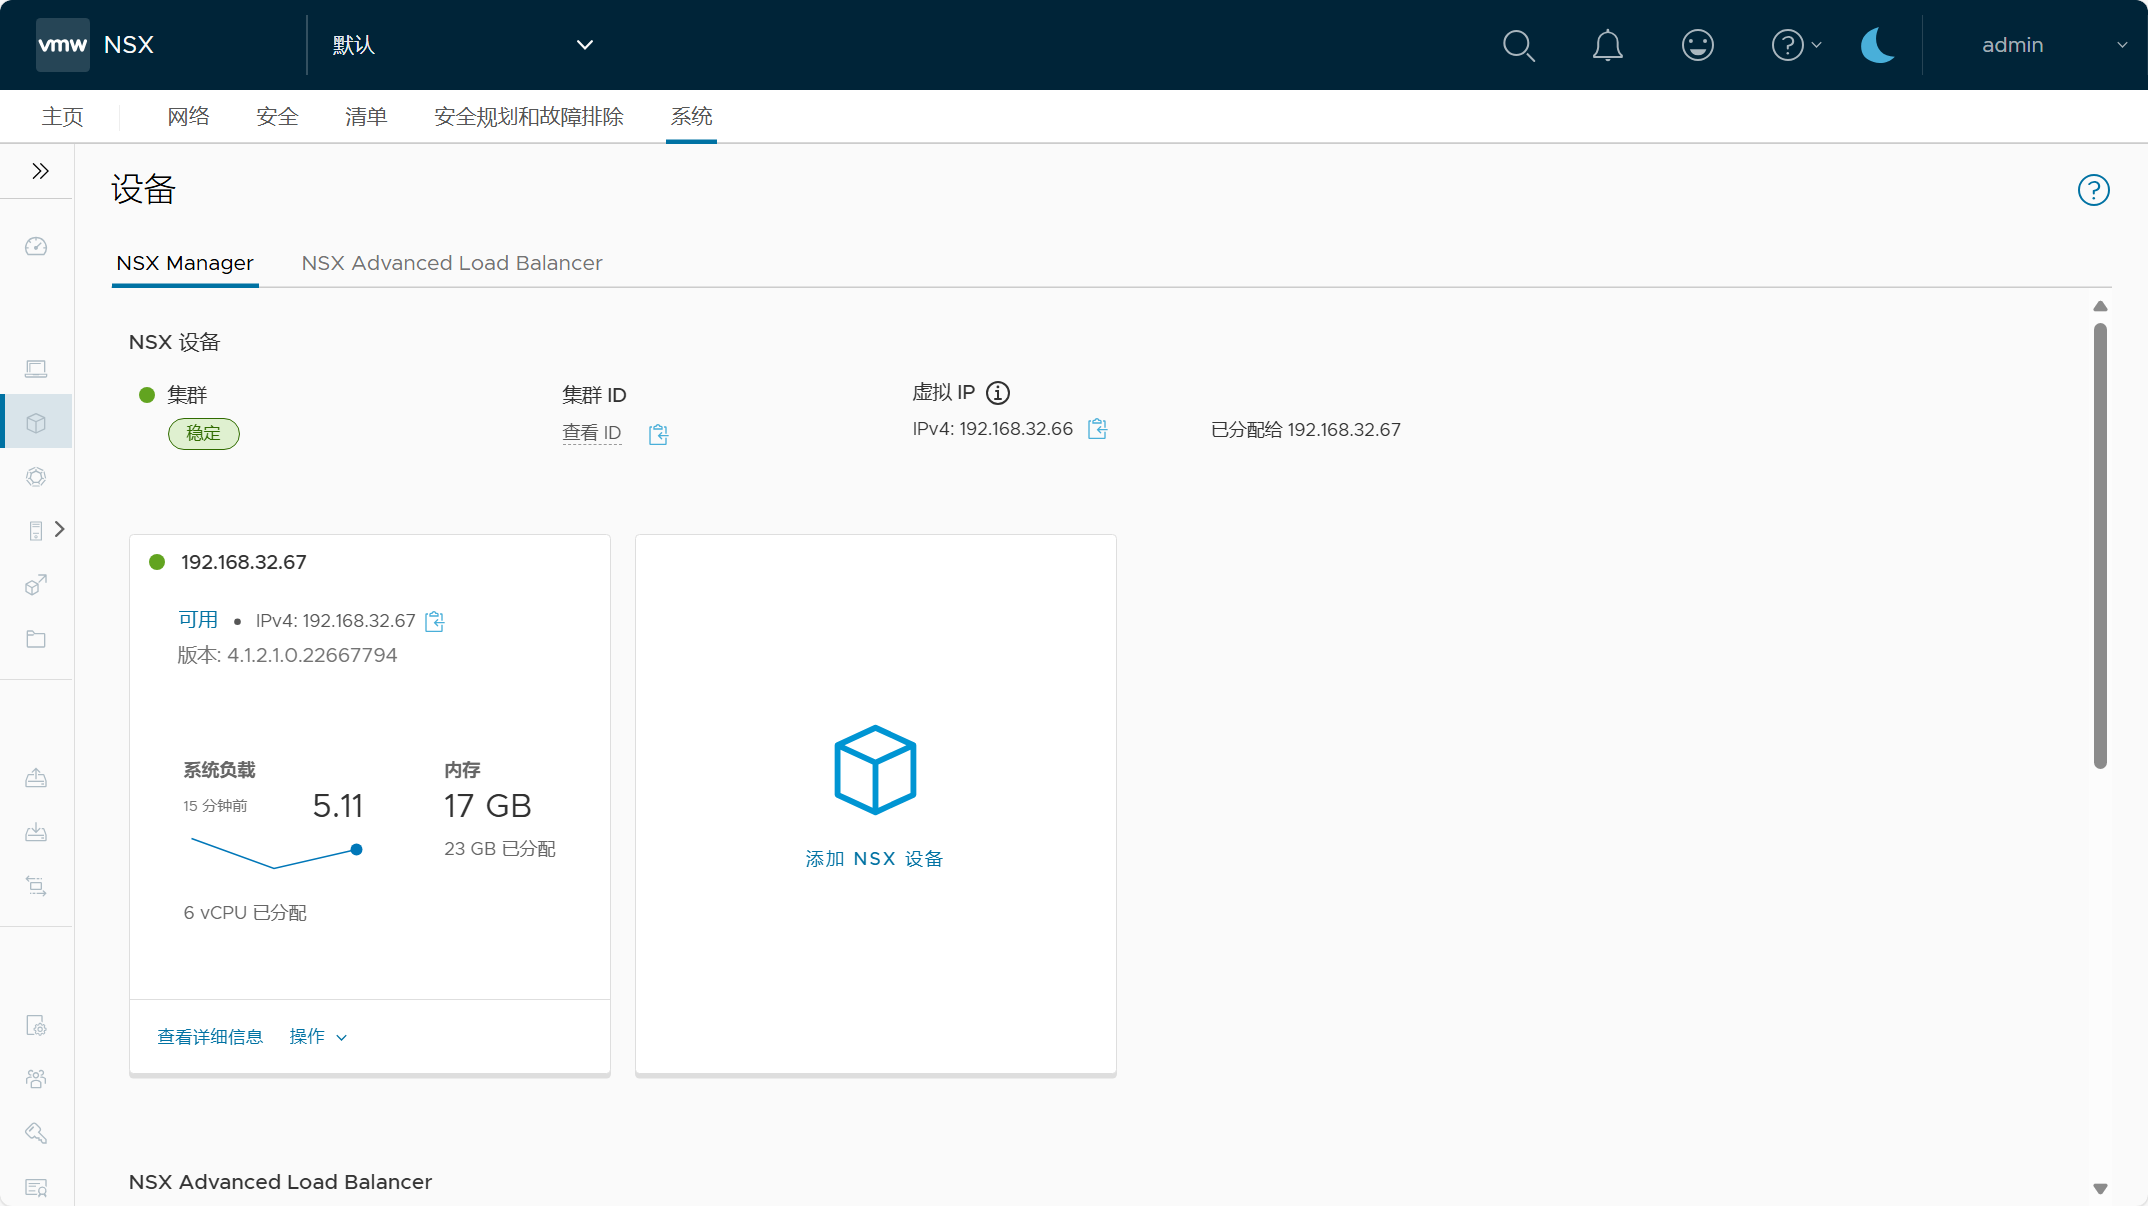2148x1206 pixels.
Task: Copy node IPv4 192.168.32.67 clipboard icon
Action: point(434,621)
